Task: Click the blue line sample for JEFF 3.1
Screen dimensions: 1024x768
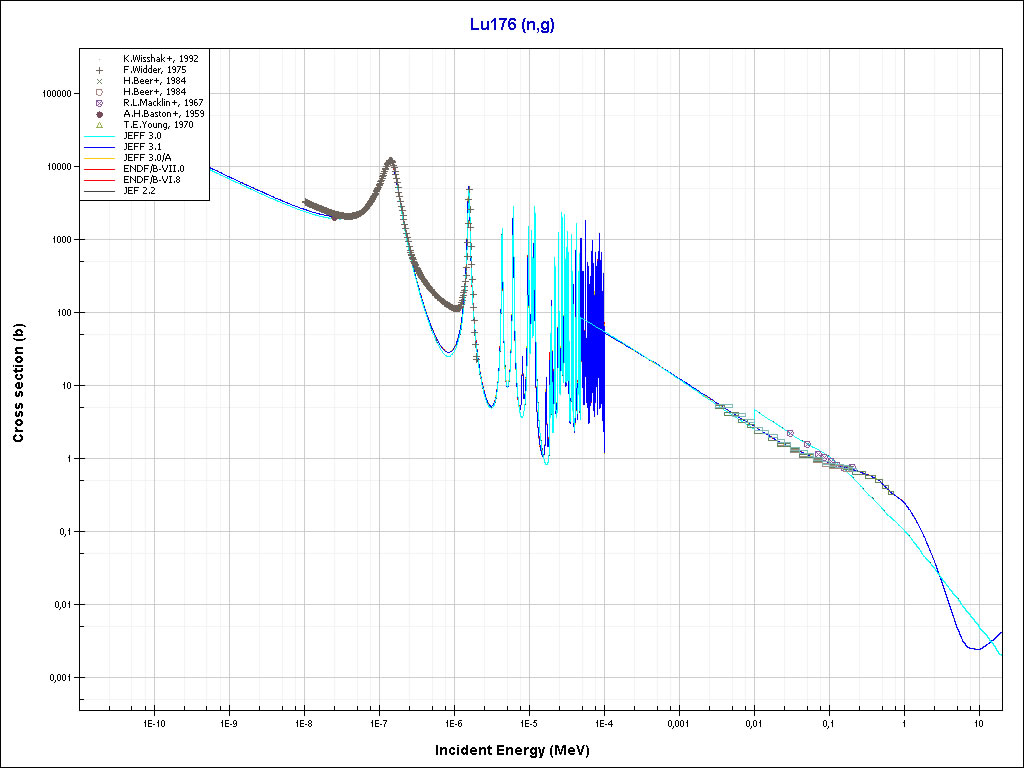Action: click(x=100, y=146)
